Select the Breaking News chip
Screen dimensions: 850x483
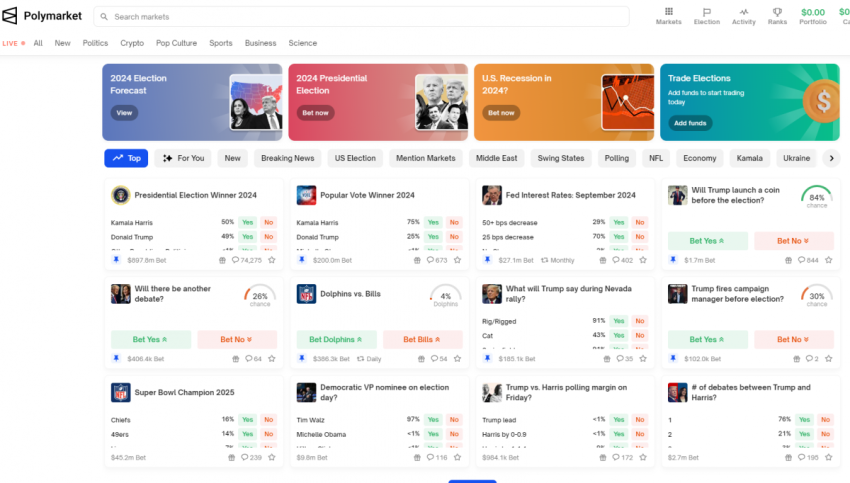pyautogui.click(x=287, y=158)
